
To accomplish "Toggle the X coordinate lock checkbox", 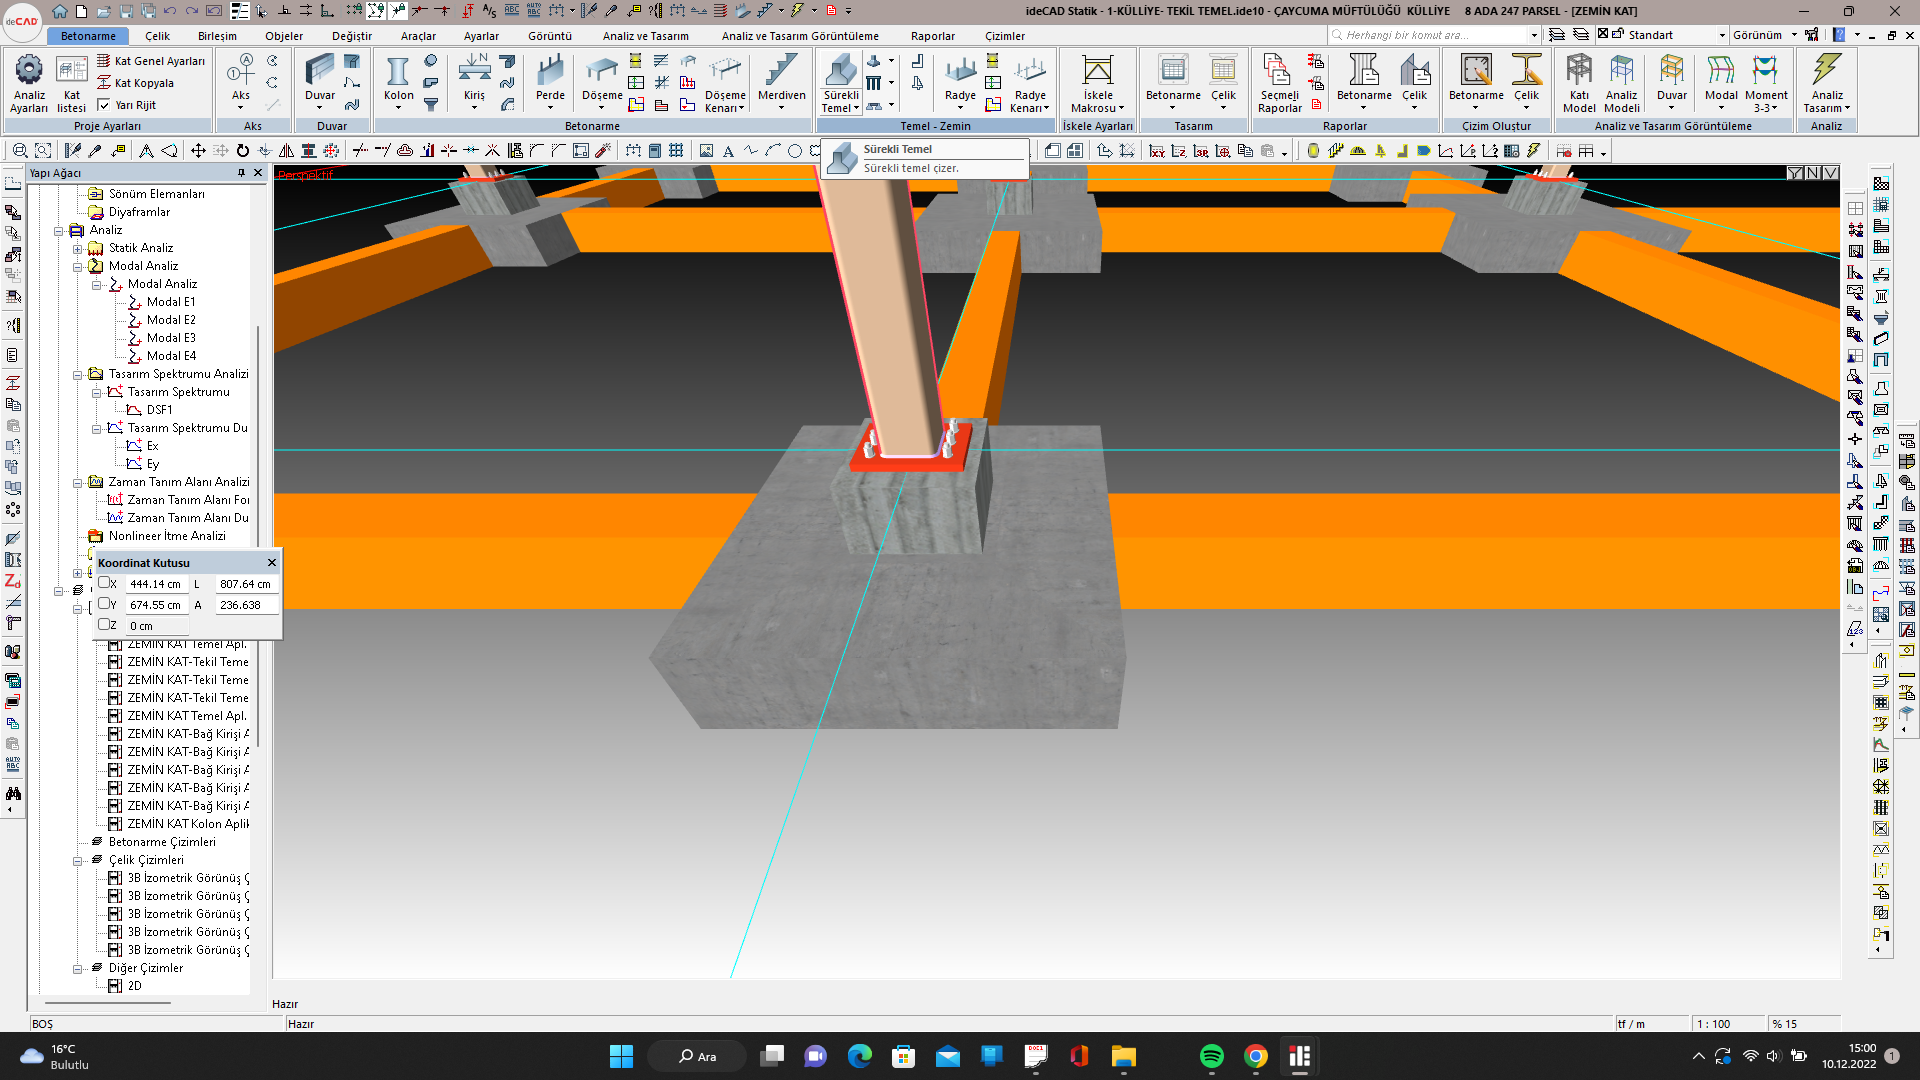I will click(x=104, y=583).
